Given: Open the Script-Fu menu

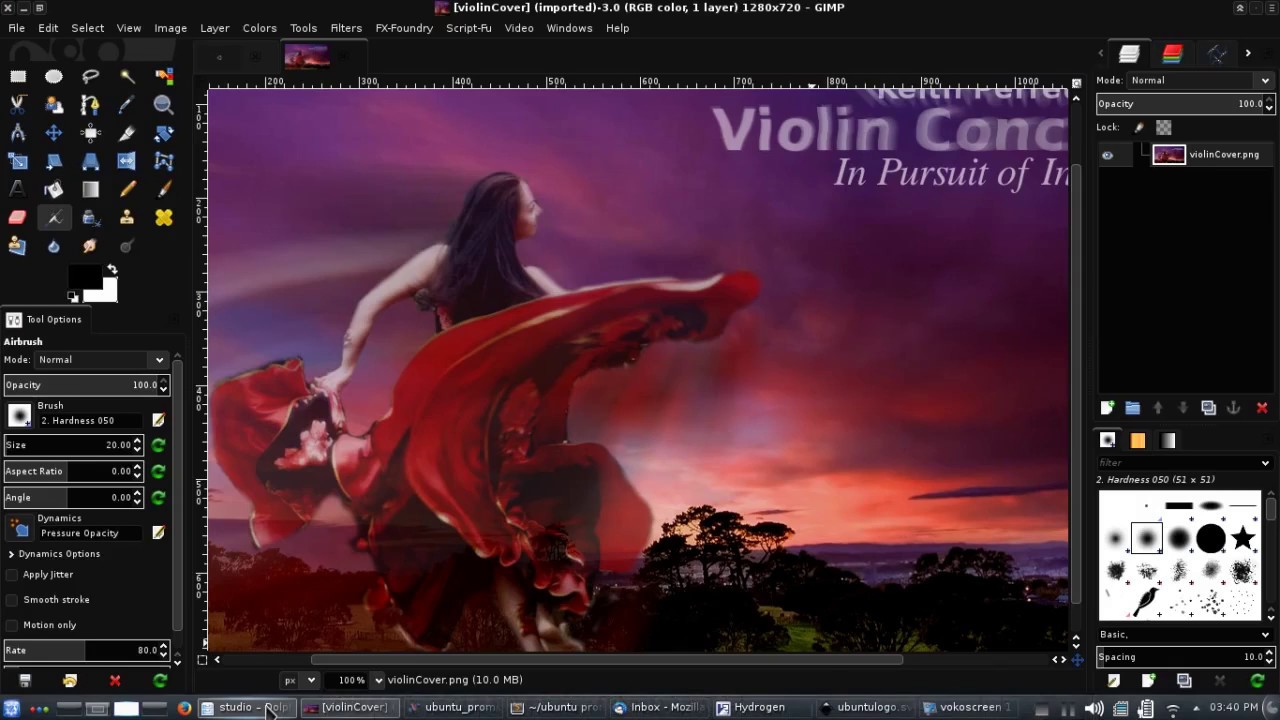Looking at the screenshot, I should (x=469, y=28).
